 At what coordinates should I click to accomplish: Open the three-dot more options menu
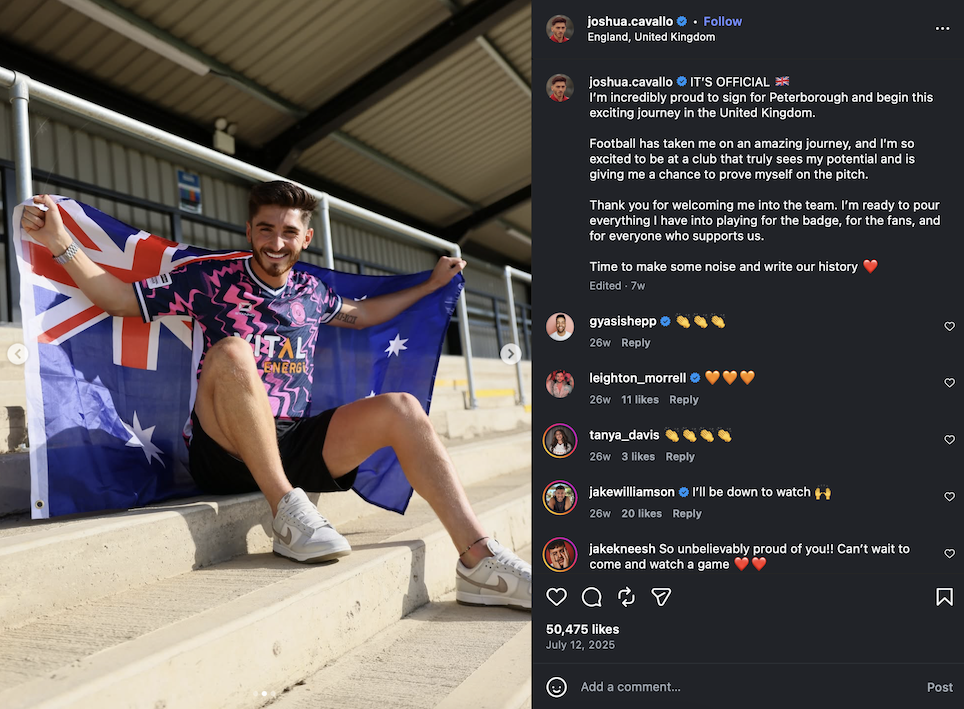(x=942, y=28)
